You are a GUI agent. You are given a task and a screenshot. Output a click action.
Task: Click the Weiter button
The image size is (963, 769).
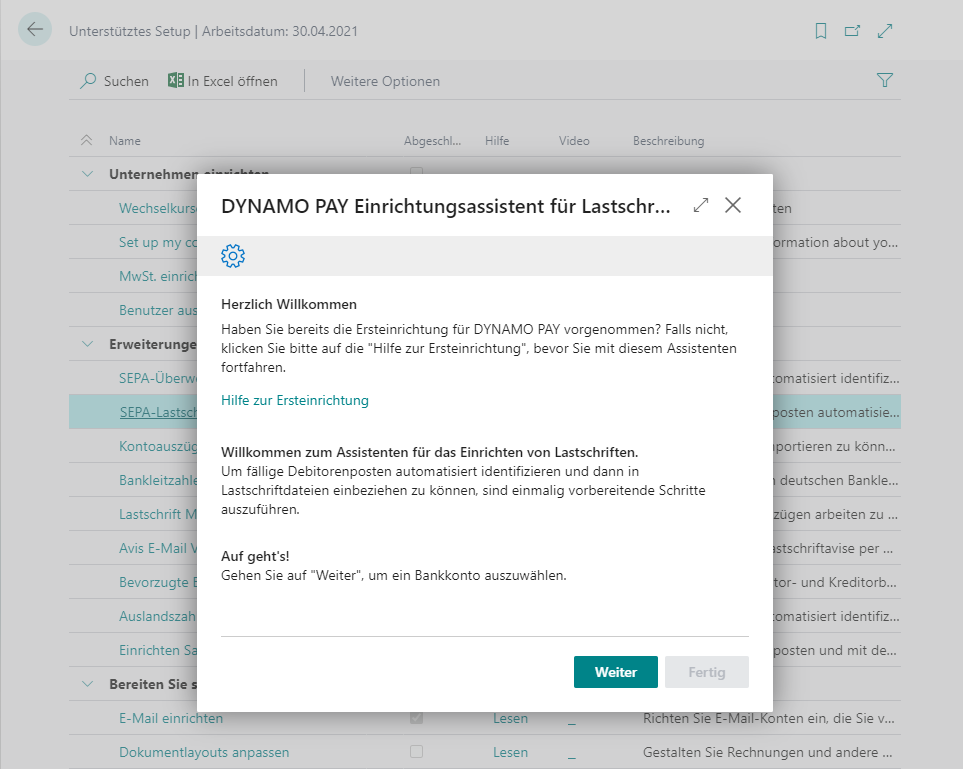616,672
